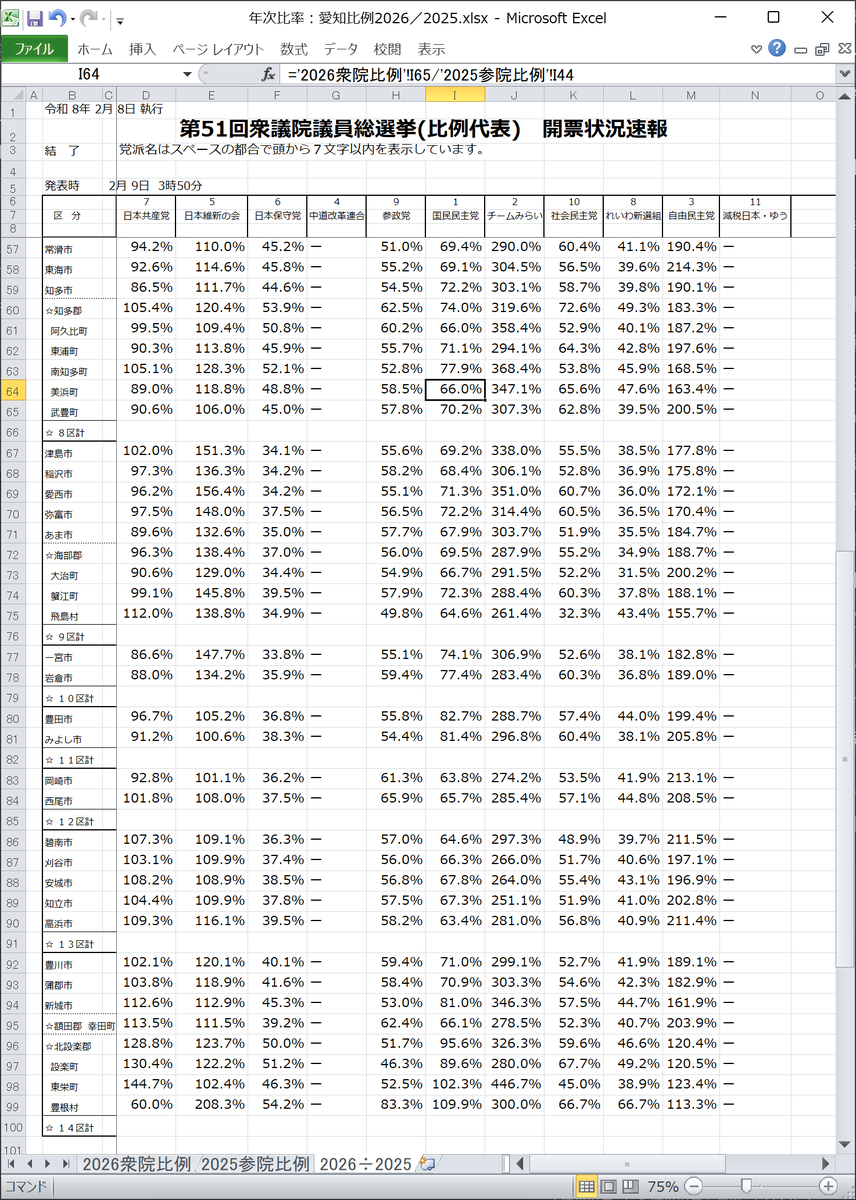Select column D header
Screen dimensions: 856x1200
[x=145, y=95]
